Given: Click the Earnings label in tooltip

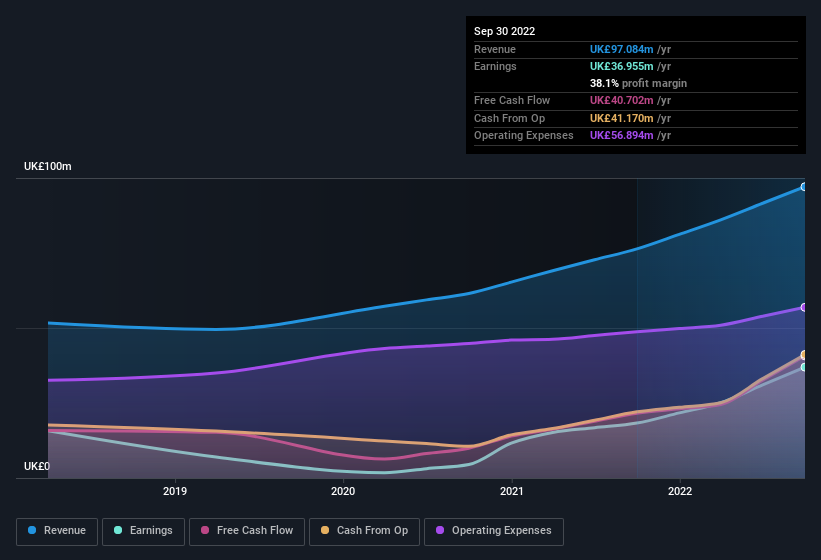Looking at the screenshot, I should coord(495,66).
